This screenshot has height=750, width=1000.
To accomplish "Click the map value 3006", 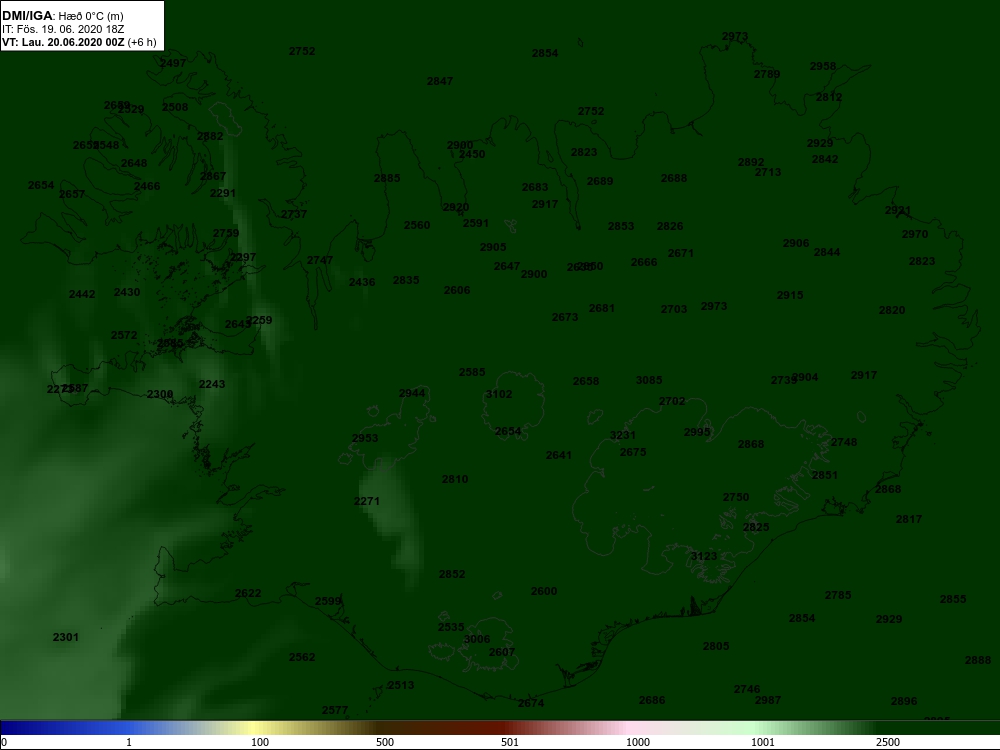I will click(477, 639).
